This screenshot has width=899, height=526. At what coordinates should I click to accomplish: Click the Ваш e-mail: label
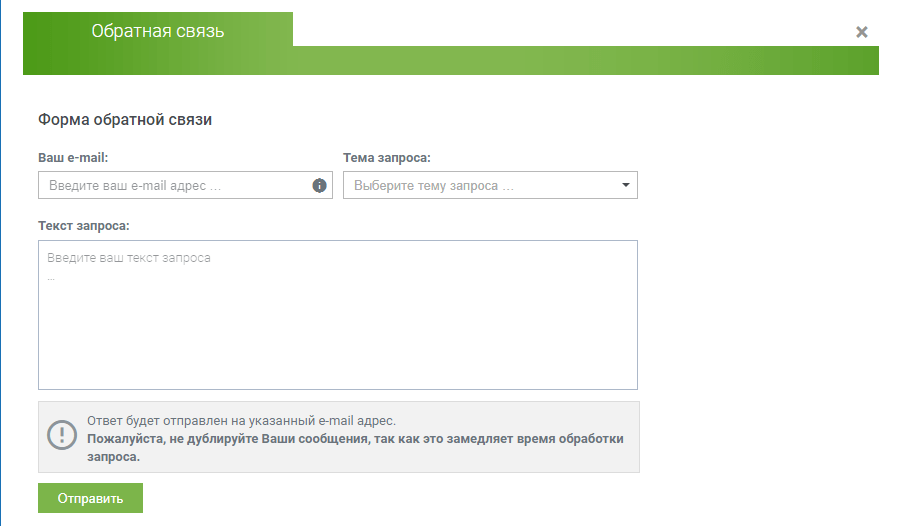click(73, 158)
